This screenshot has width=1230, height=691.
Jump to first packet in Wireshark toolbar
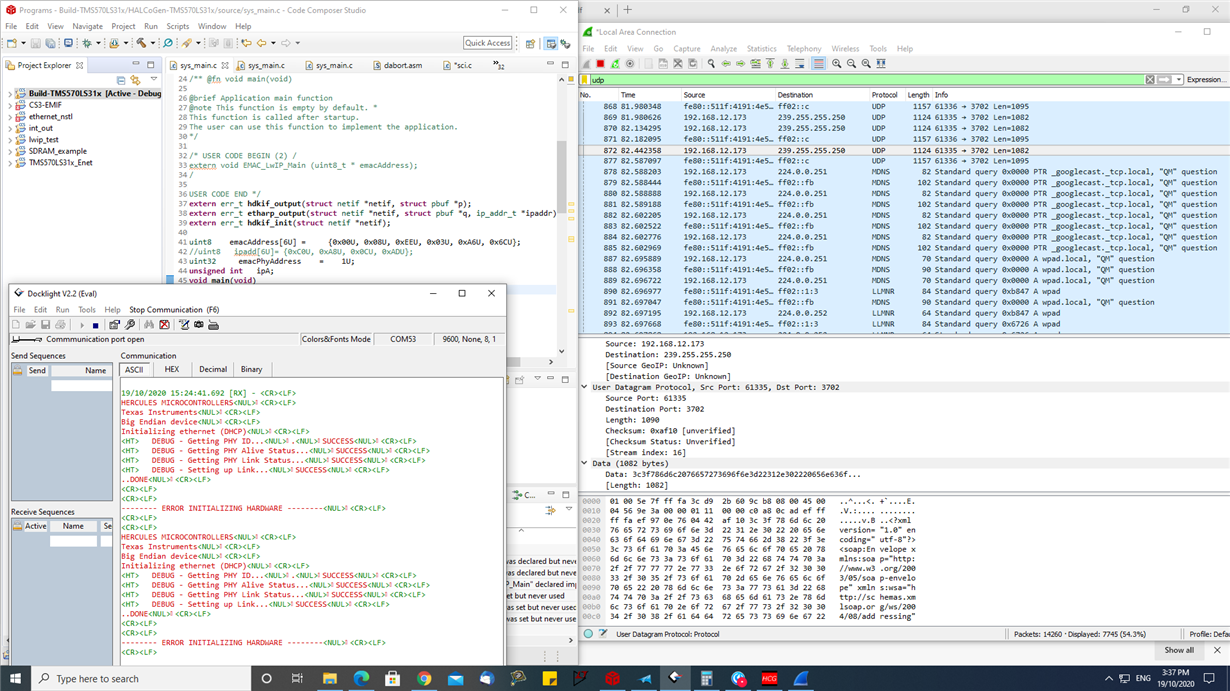pyautogui.click(x=770, y=63)
